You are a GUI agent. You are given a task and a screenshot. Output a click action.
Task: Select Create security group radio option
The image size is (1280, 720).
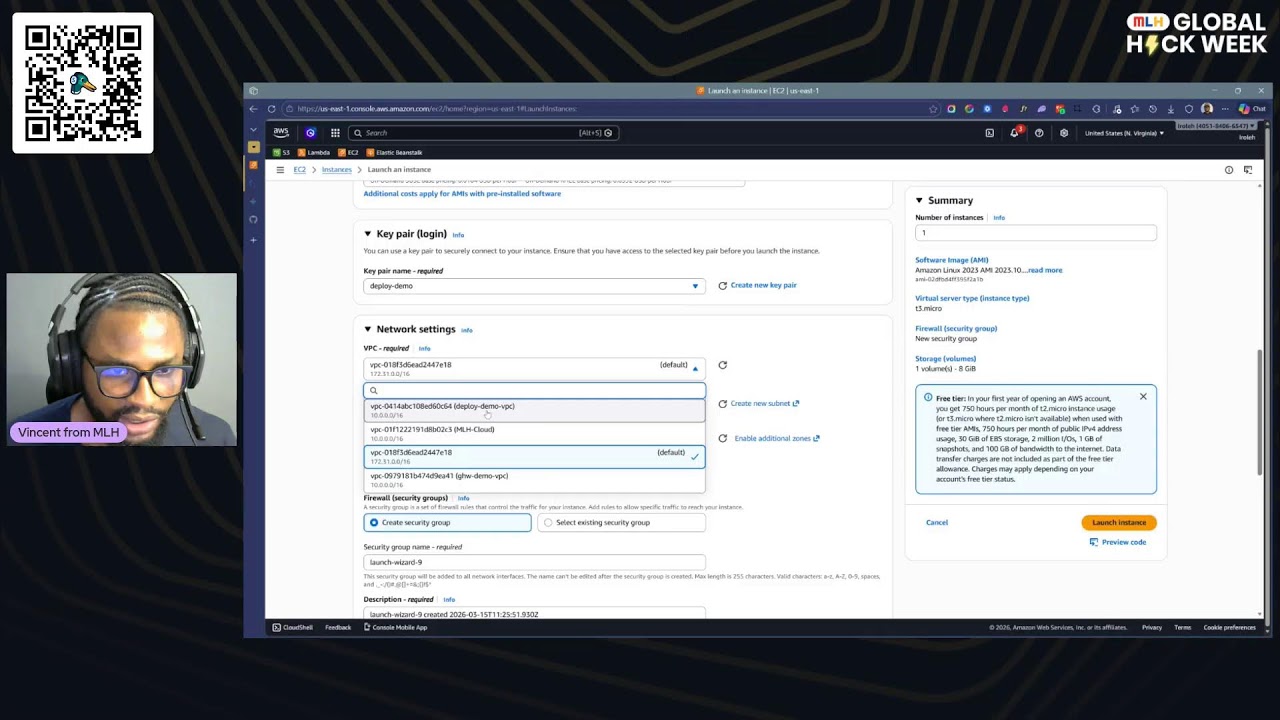[447, 523]
